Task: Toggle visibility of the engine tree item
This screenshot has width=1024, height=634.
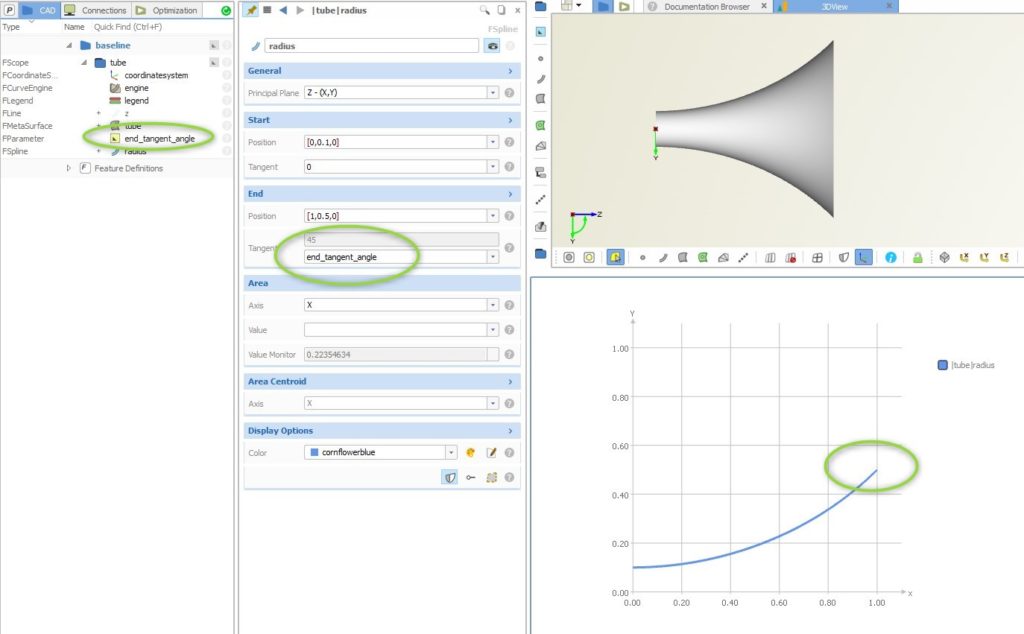Action: [227, 88]
